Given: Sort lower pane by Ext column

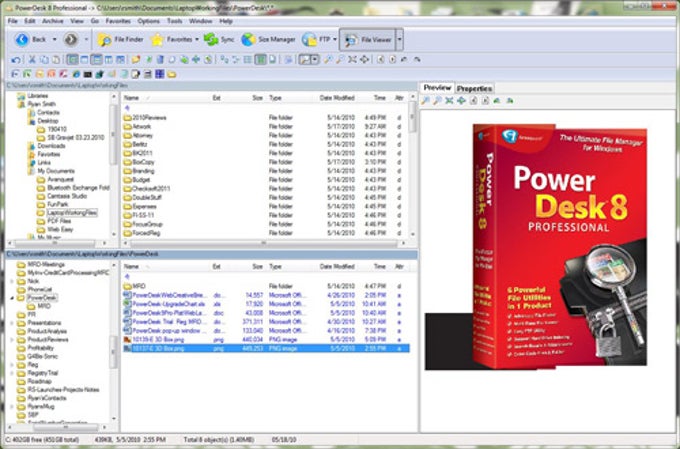Looking at the screenshot, I should coord(216,266).
